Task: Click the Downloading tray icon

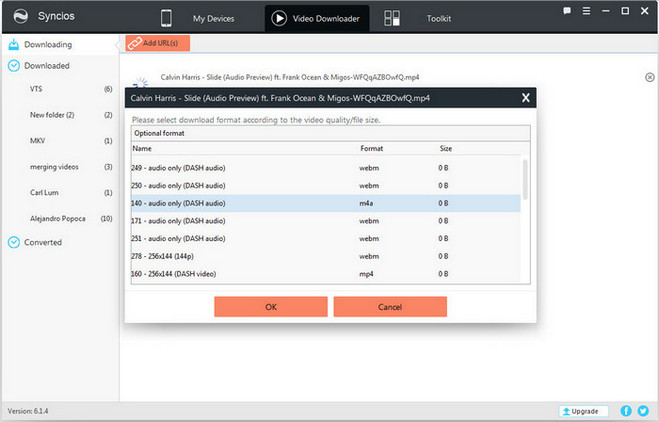Action: click(x=14, y=44)
